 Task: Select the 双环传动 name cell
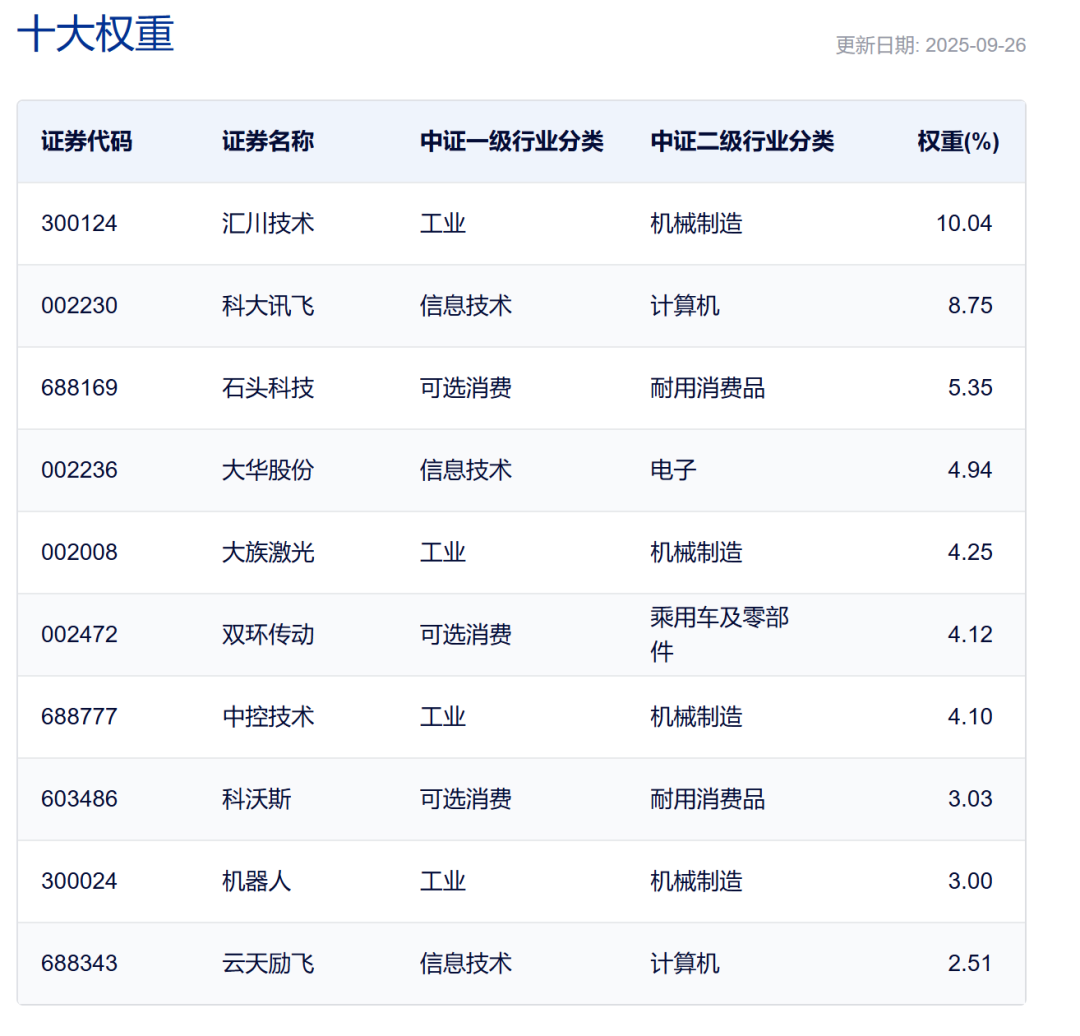click(268, 634)
